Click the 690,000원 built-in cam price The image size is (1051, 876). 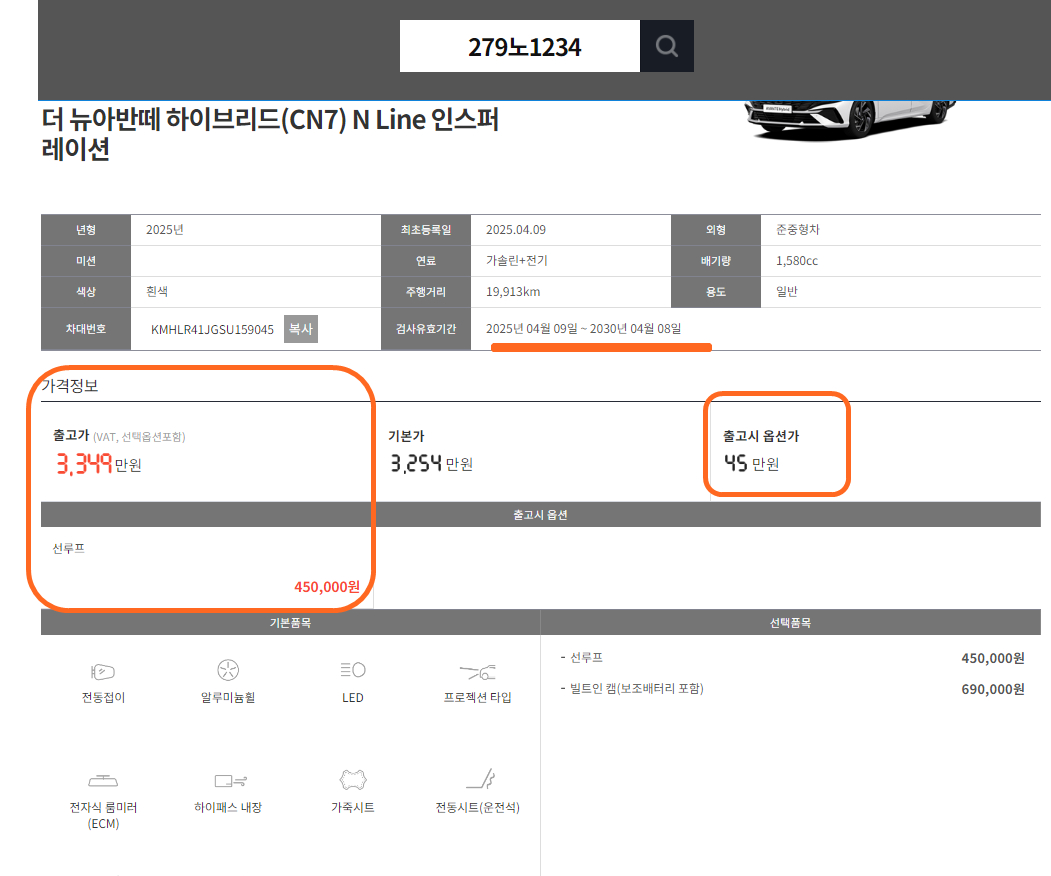point(993,689)
